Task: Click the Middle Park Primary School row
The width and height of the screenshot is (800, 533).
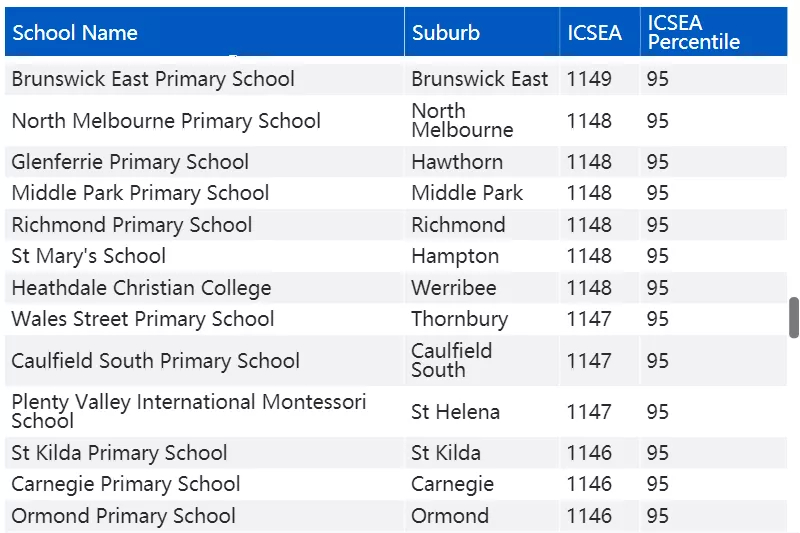Action: 396,193
